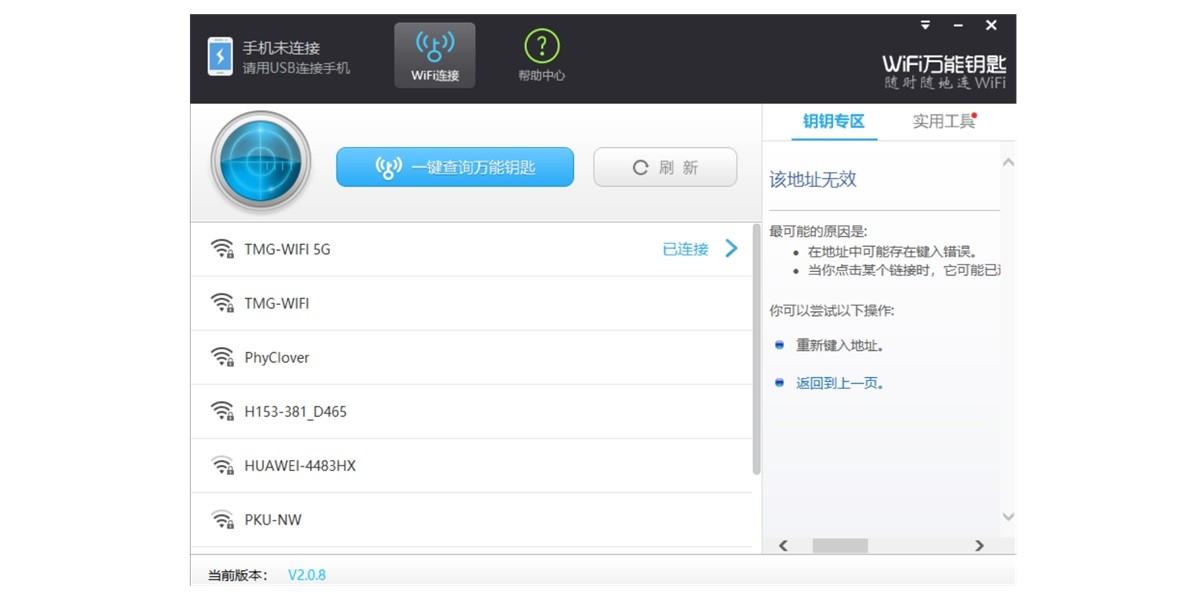Image resolution: width=1200 pixels, height=600 pixels.
Task: Open the titlebar arrow dropdown menu
Action: tap(925, 24)
